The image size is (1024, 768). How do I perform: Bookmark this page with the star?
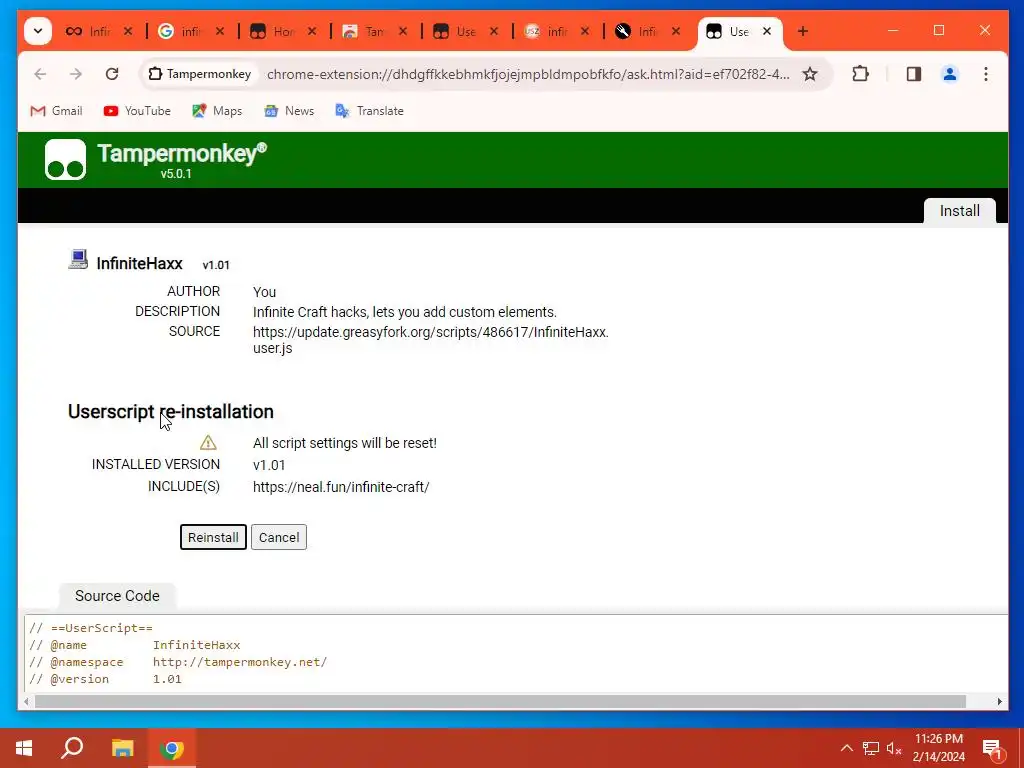(810, 74)
